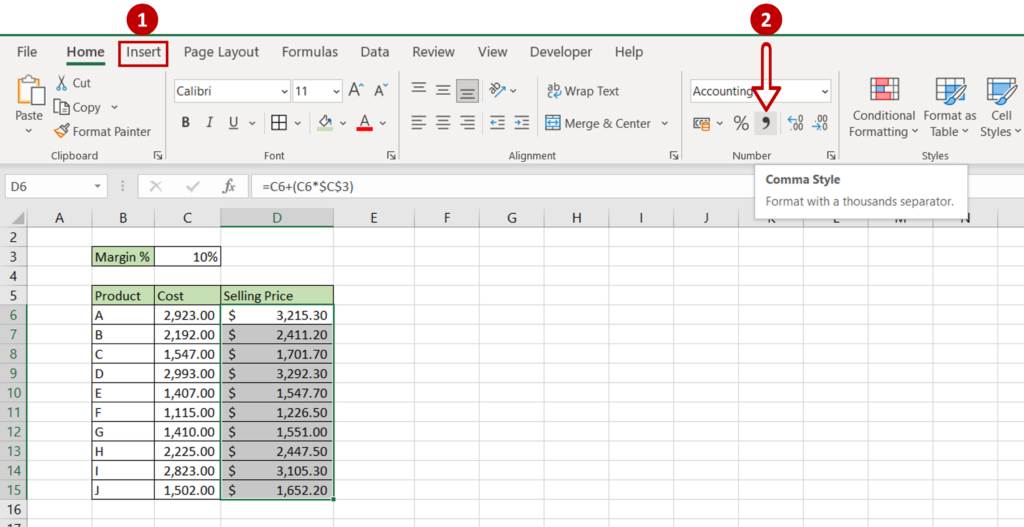Click the Insert Function fx icon
Viewport: 1024px width, 527px height.
tap(229, 186)
